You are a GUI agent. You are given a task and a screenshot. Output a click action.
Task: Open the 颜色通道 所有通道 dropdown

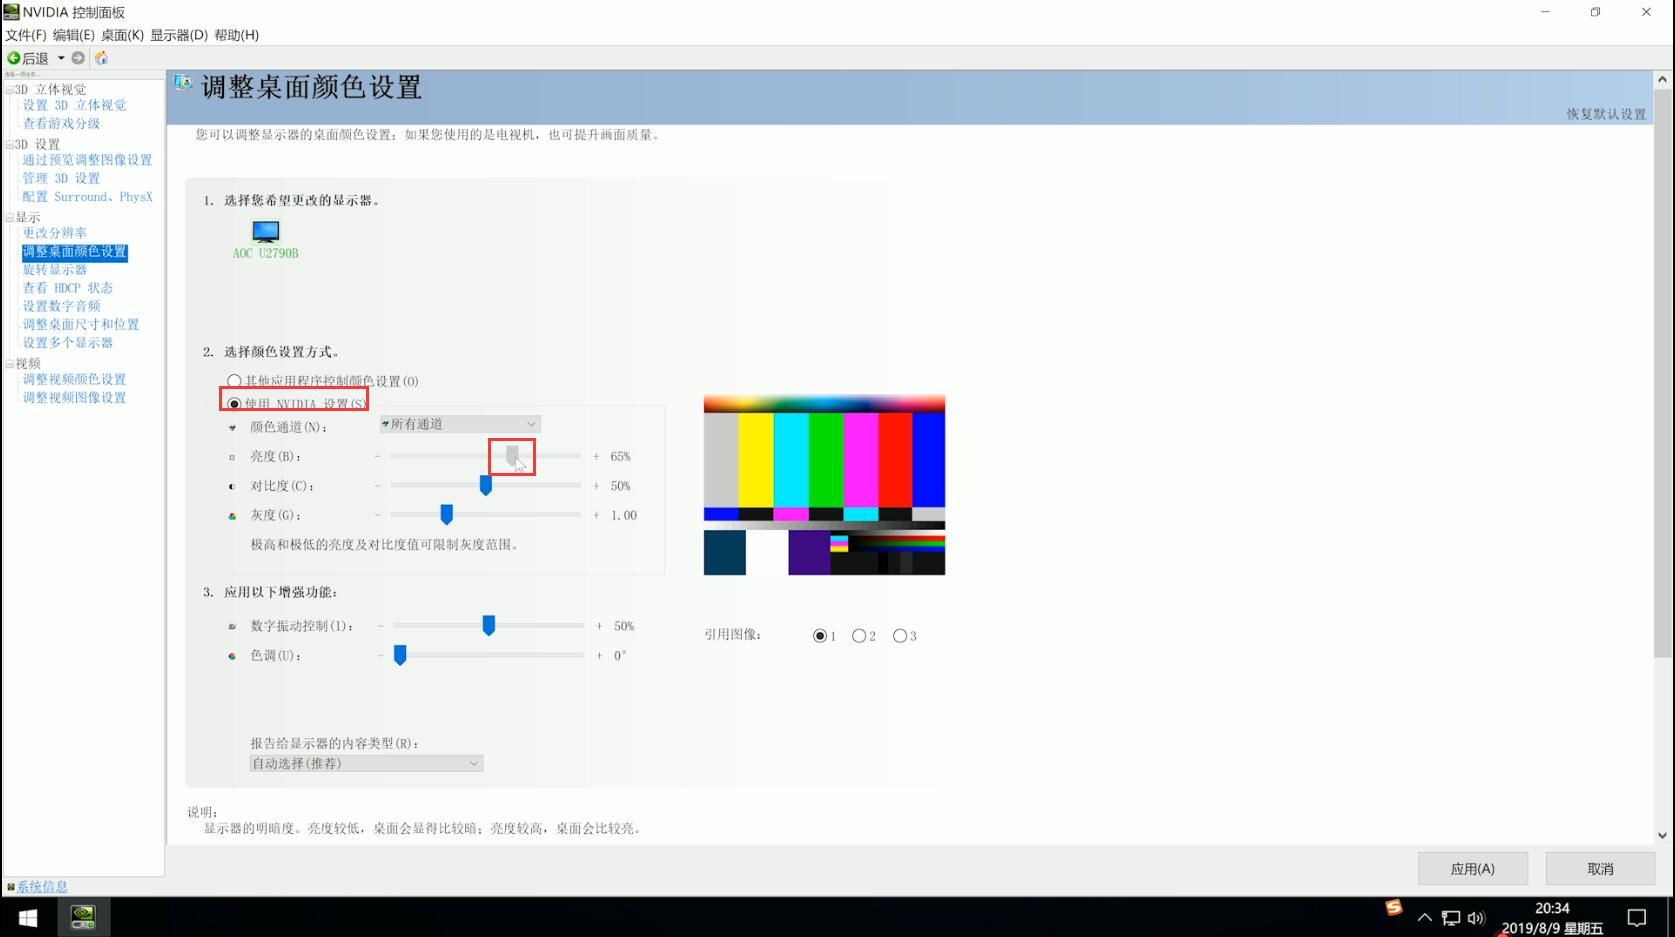point(460,424)
